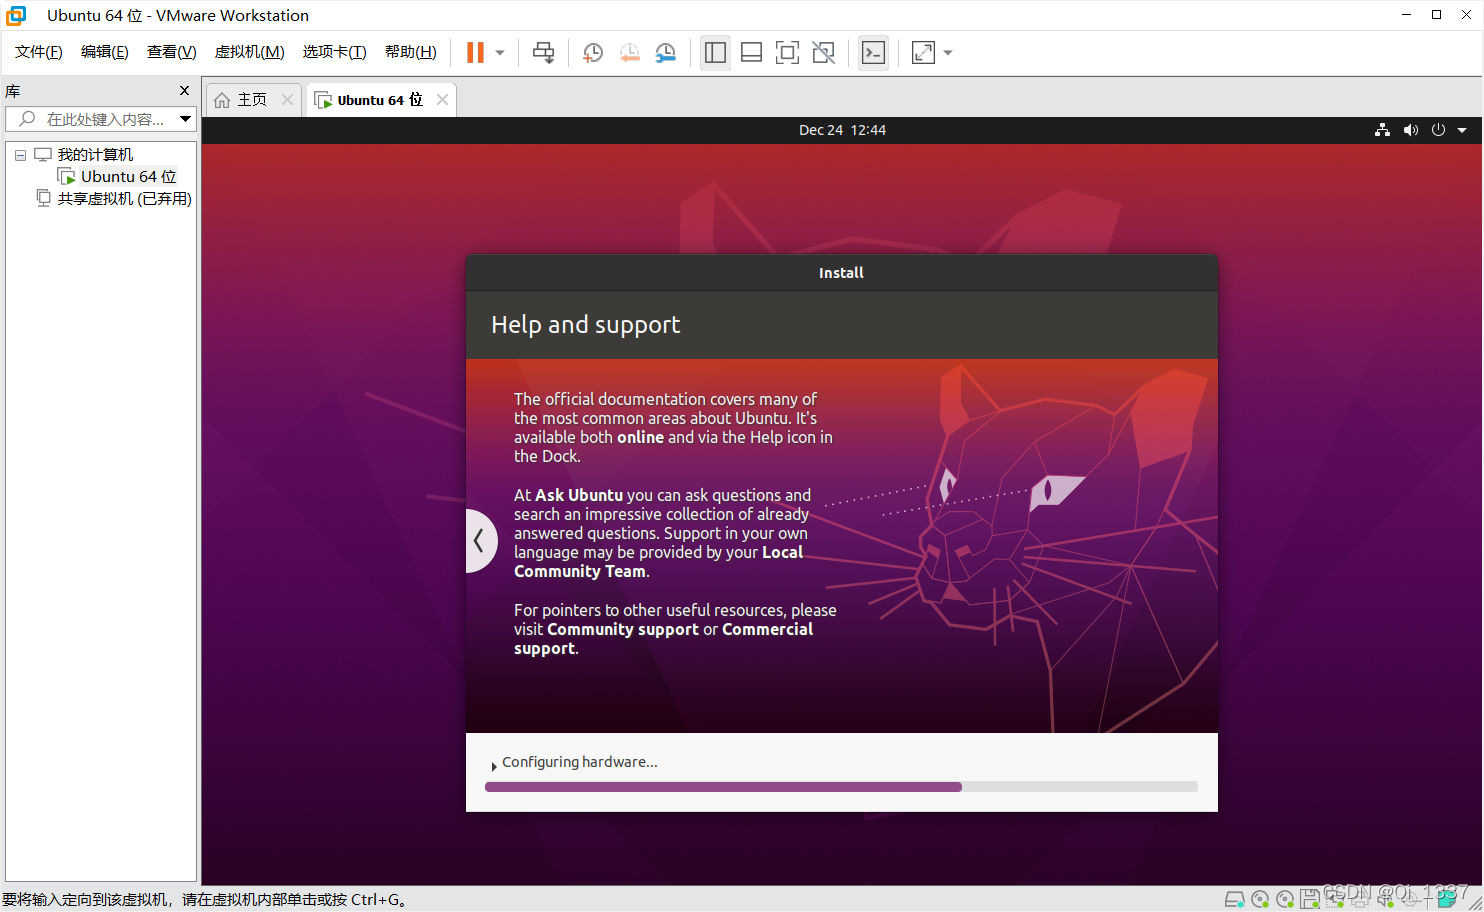Click the Send Ctrl+Alt+Del toolbar icon
Screen dimensions: 1484x912
pyautogui.click(x=543, y=53)
